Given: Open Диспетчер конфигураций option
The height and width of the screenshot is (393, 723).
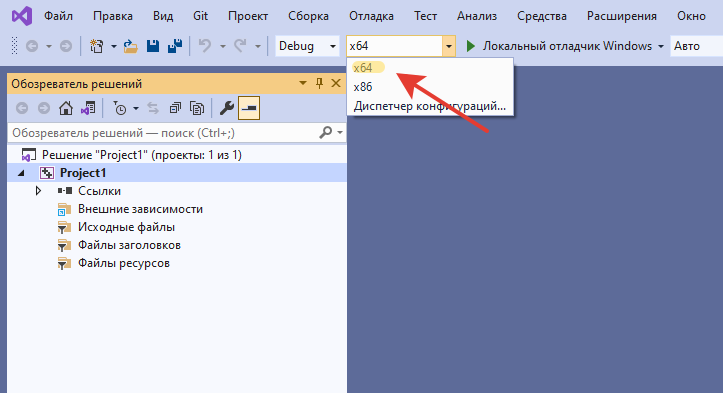Looking at the screenshot, I should tap(429, 106).
